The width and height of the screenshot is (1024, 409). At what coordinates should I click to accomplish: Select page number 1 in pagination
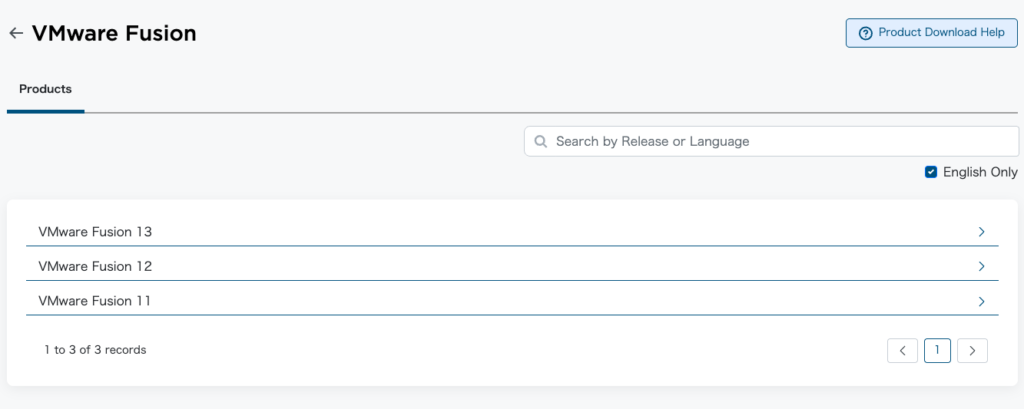click(937, 350)
